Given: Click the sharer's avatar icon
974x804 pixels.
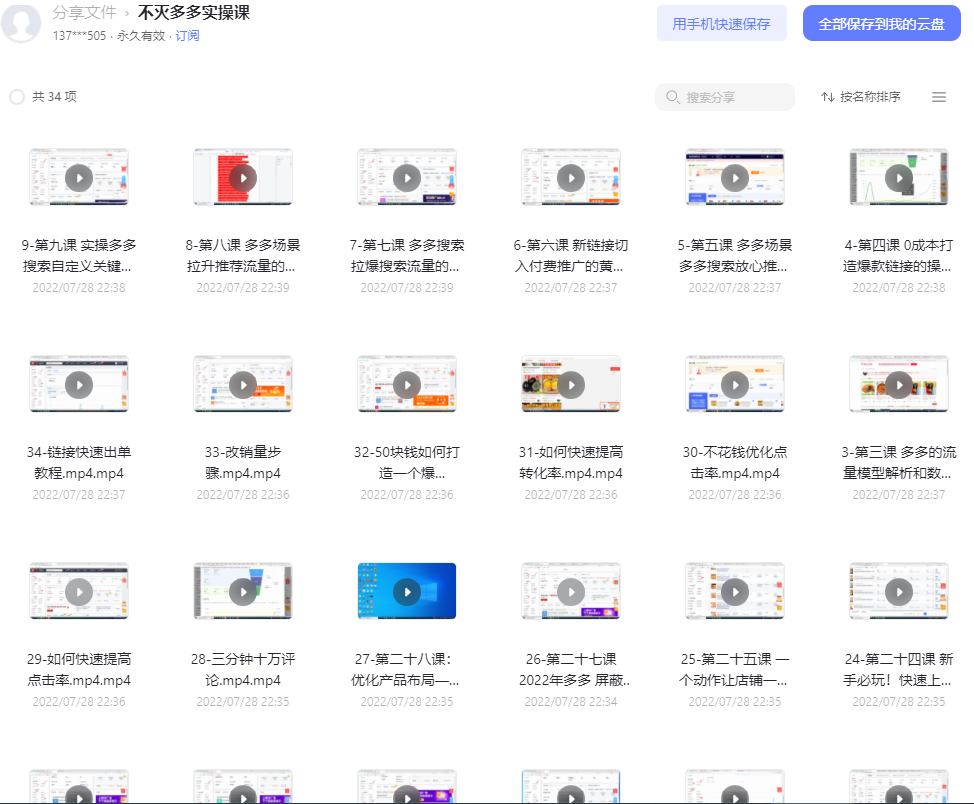Looking at the screenshot, I should pyautogui.click(x=21, y=23).
